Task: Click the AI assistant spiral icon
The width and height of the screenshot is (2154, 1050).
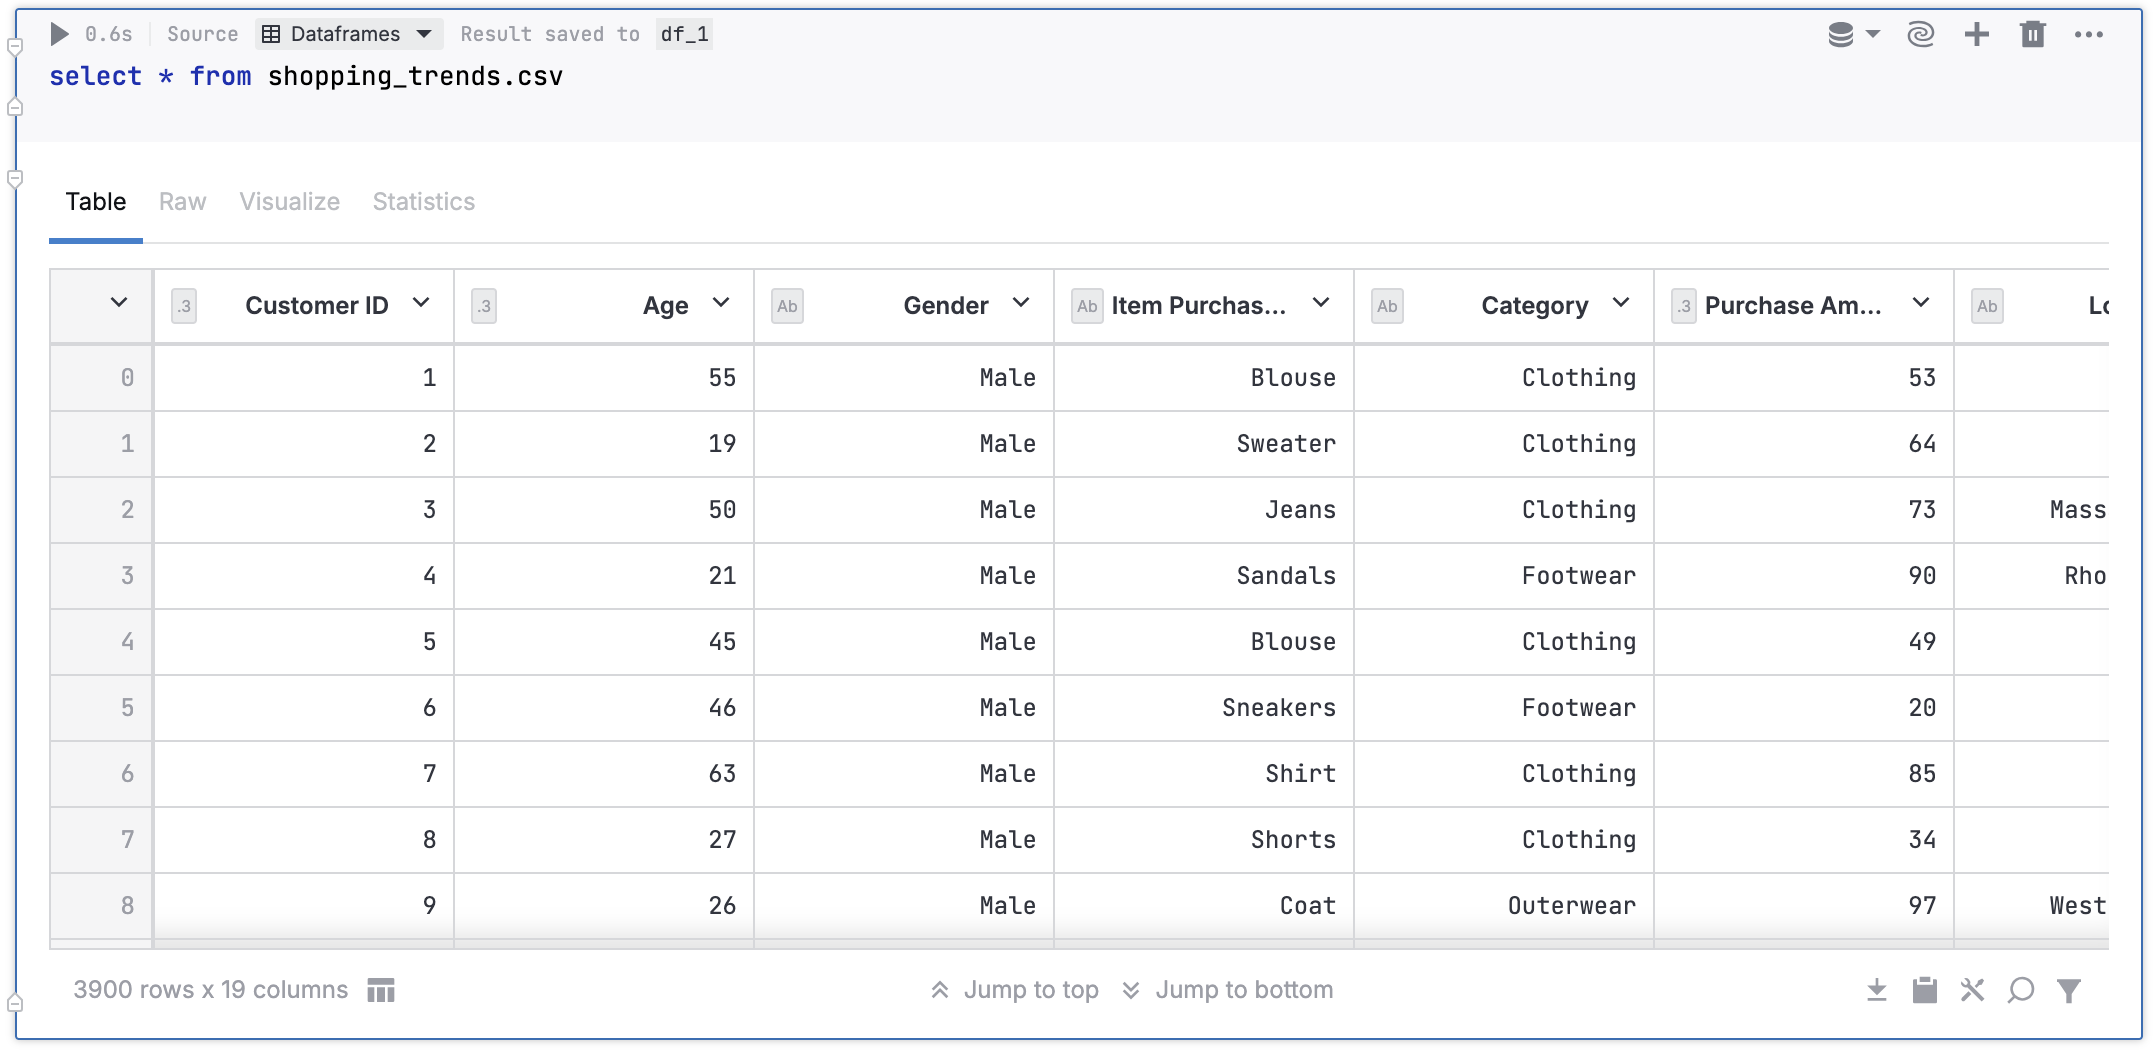Action: tap(1920, 34)
